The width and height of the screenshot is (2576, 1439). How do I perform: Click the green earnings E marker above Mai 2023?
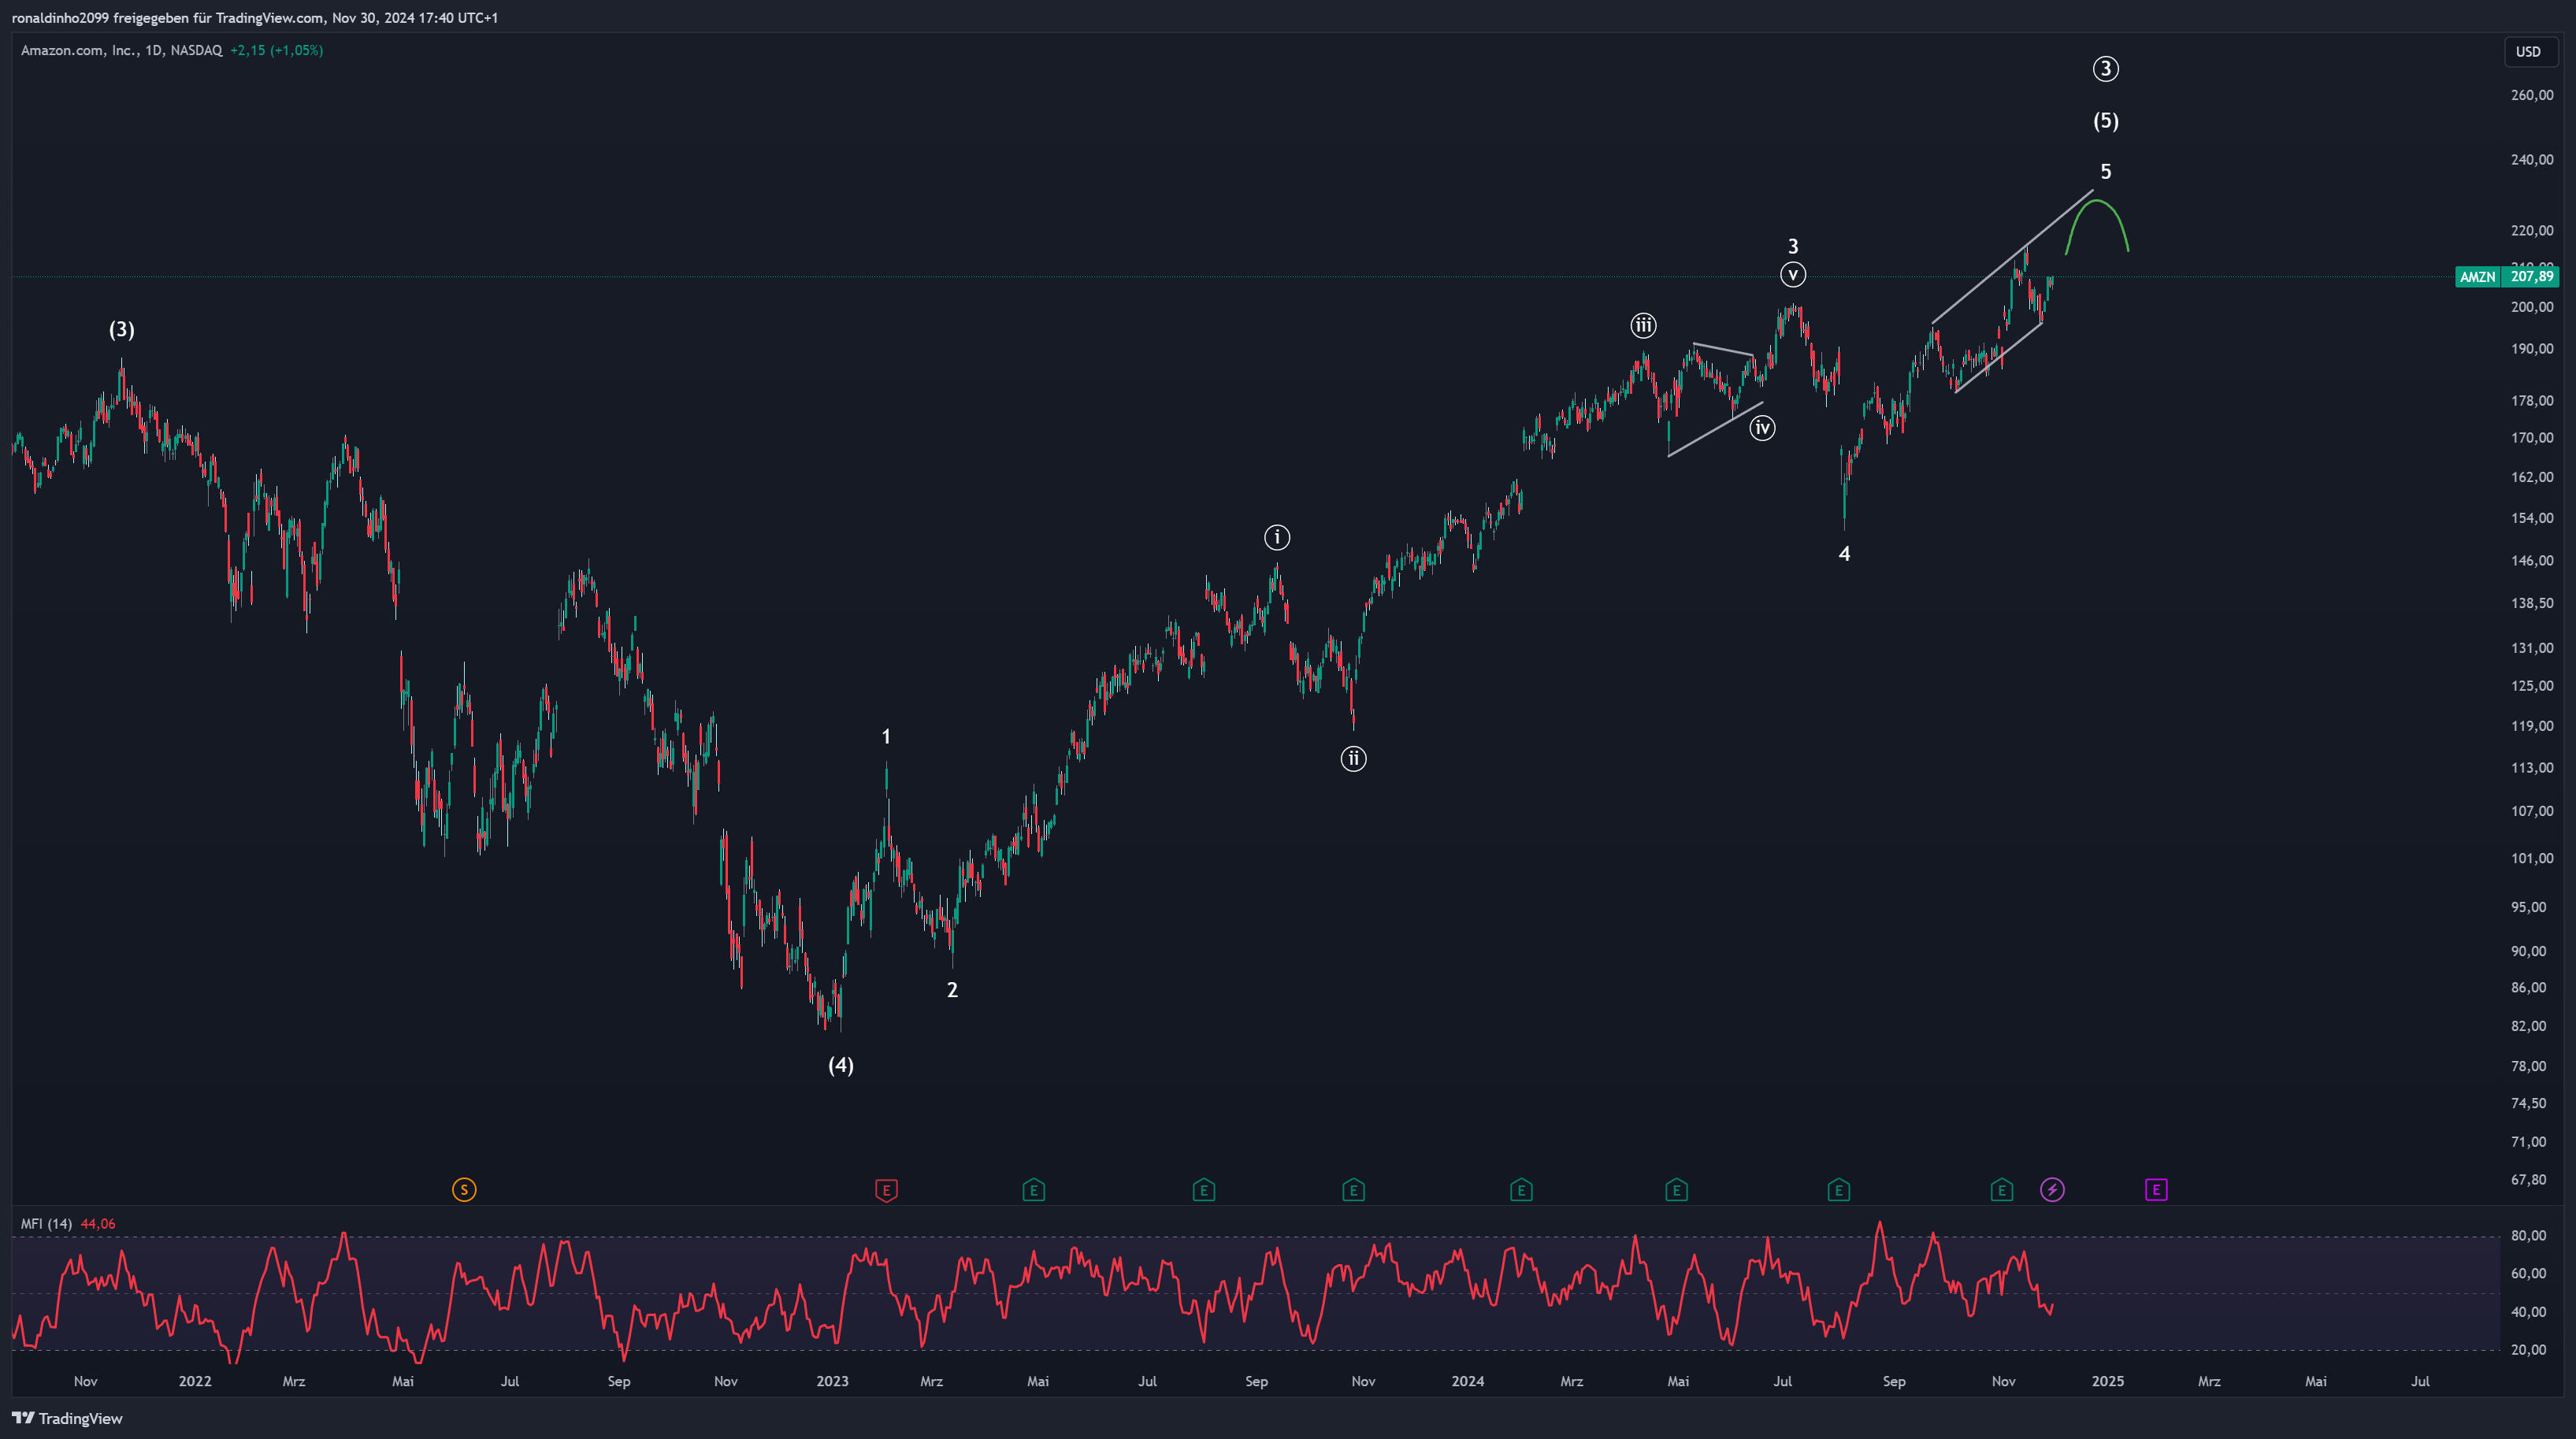coord(1034,1189)
